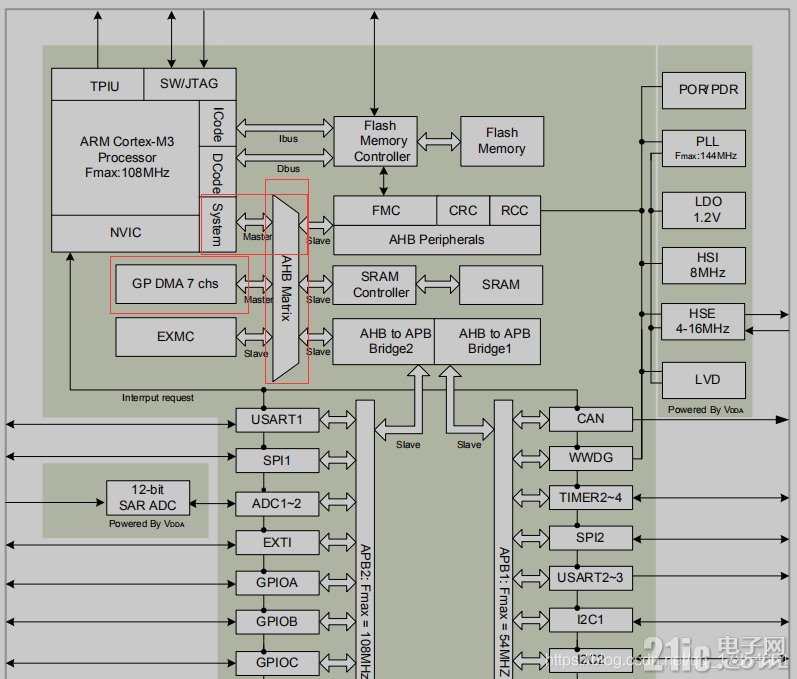Select the USART1 peripheral block
The image size is (797, 679).
click(278, 420)
